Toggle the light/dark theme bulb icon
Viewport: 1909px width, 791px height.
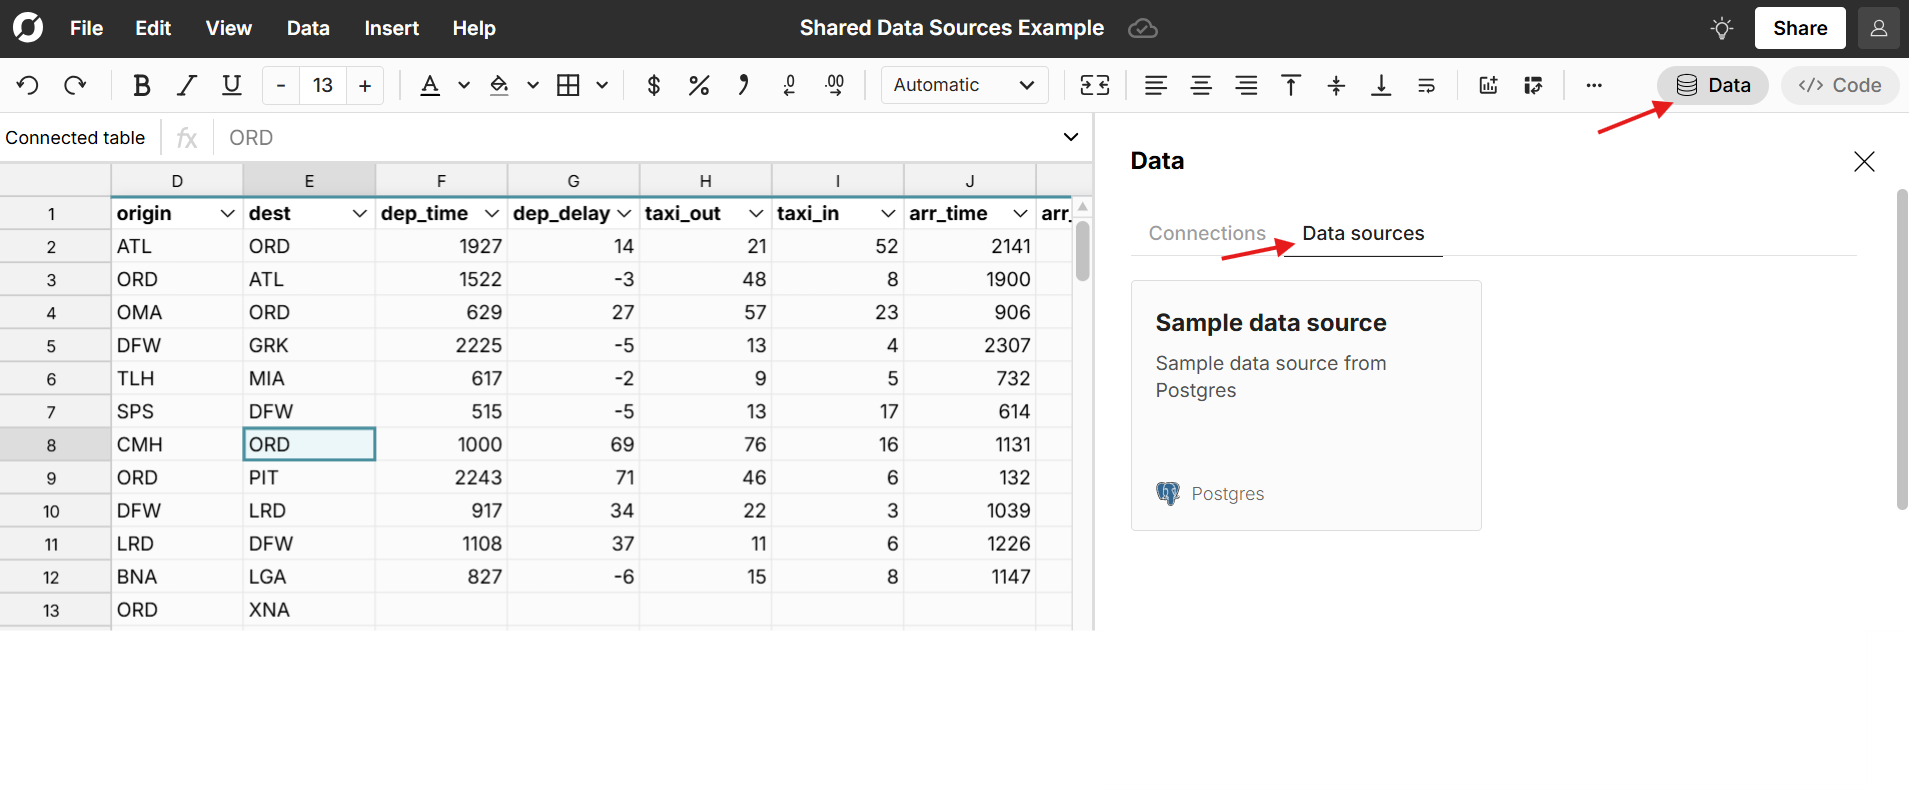(x=1721, y=28)
